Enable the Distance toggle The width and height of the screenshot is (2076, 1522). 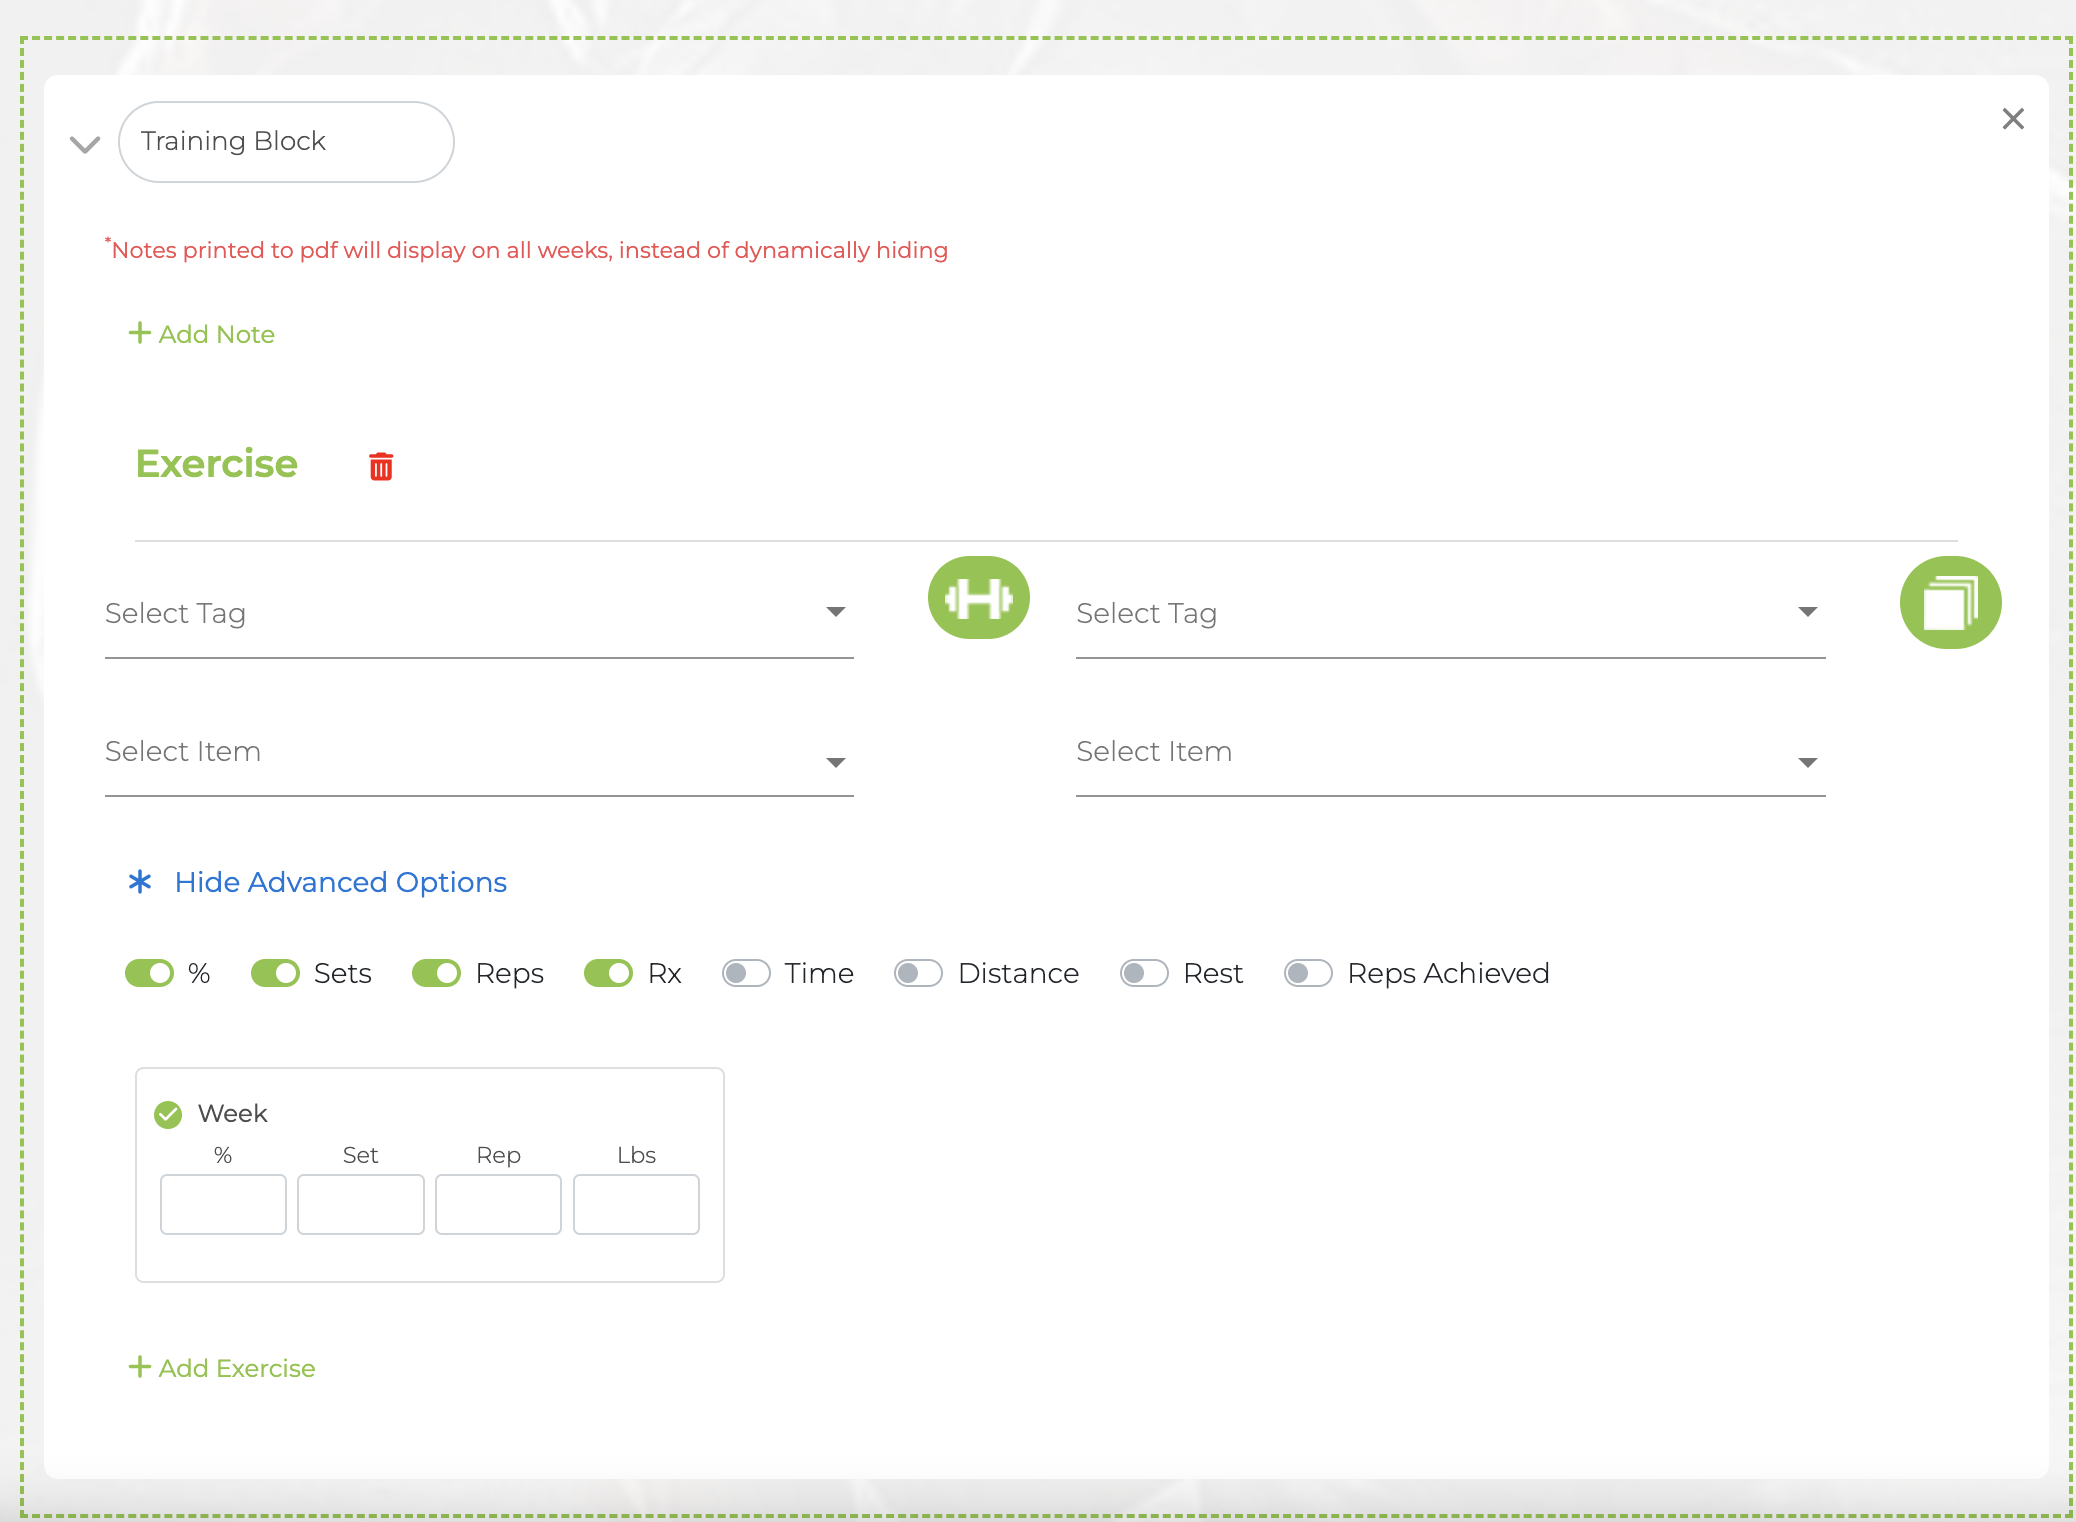[918, 973]
